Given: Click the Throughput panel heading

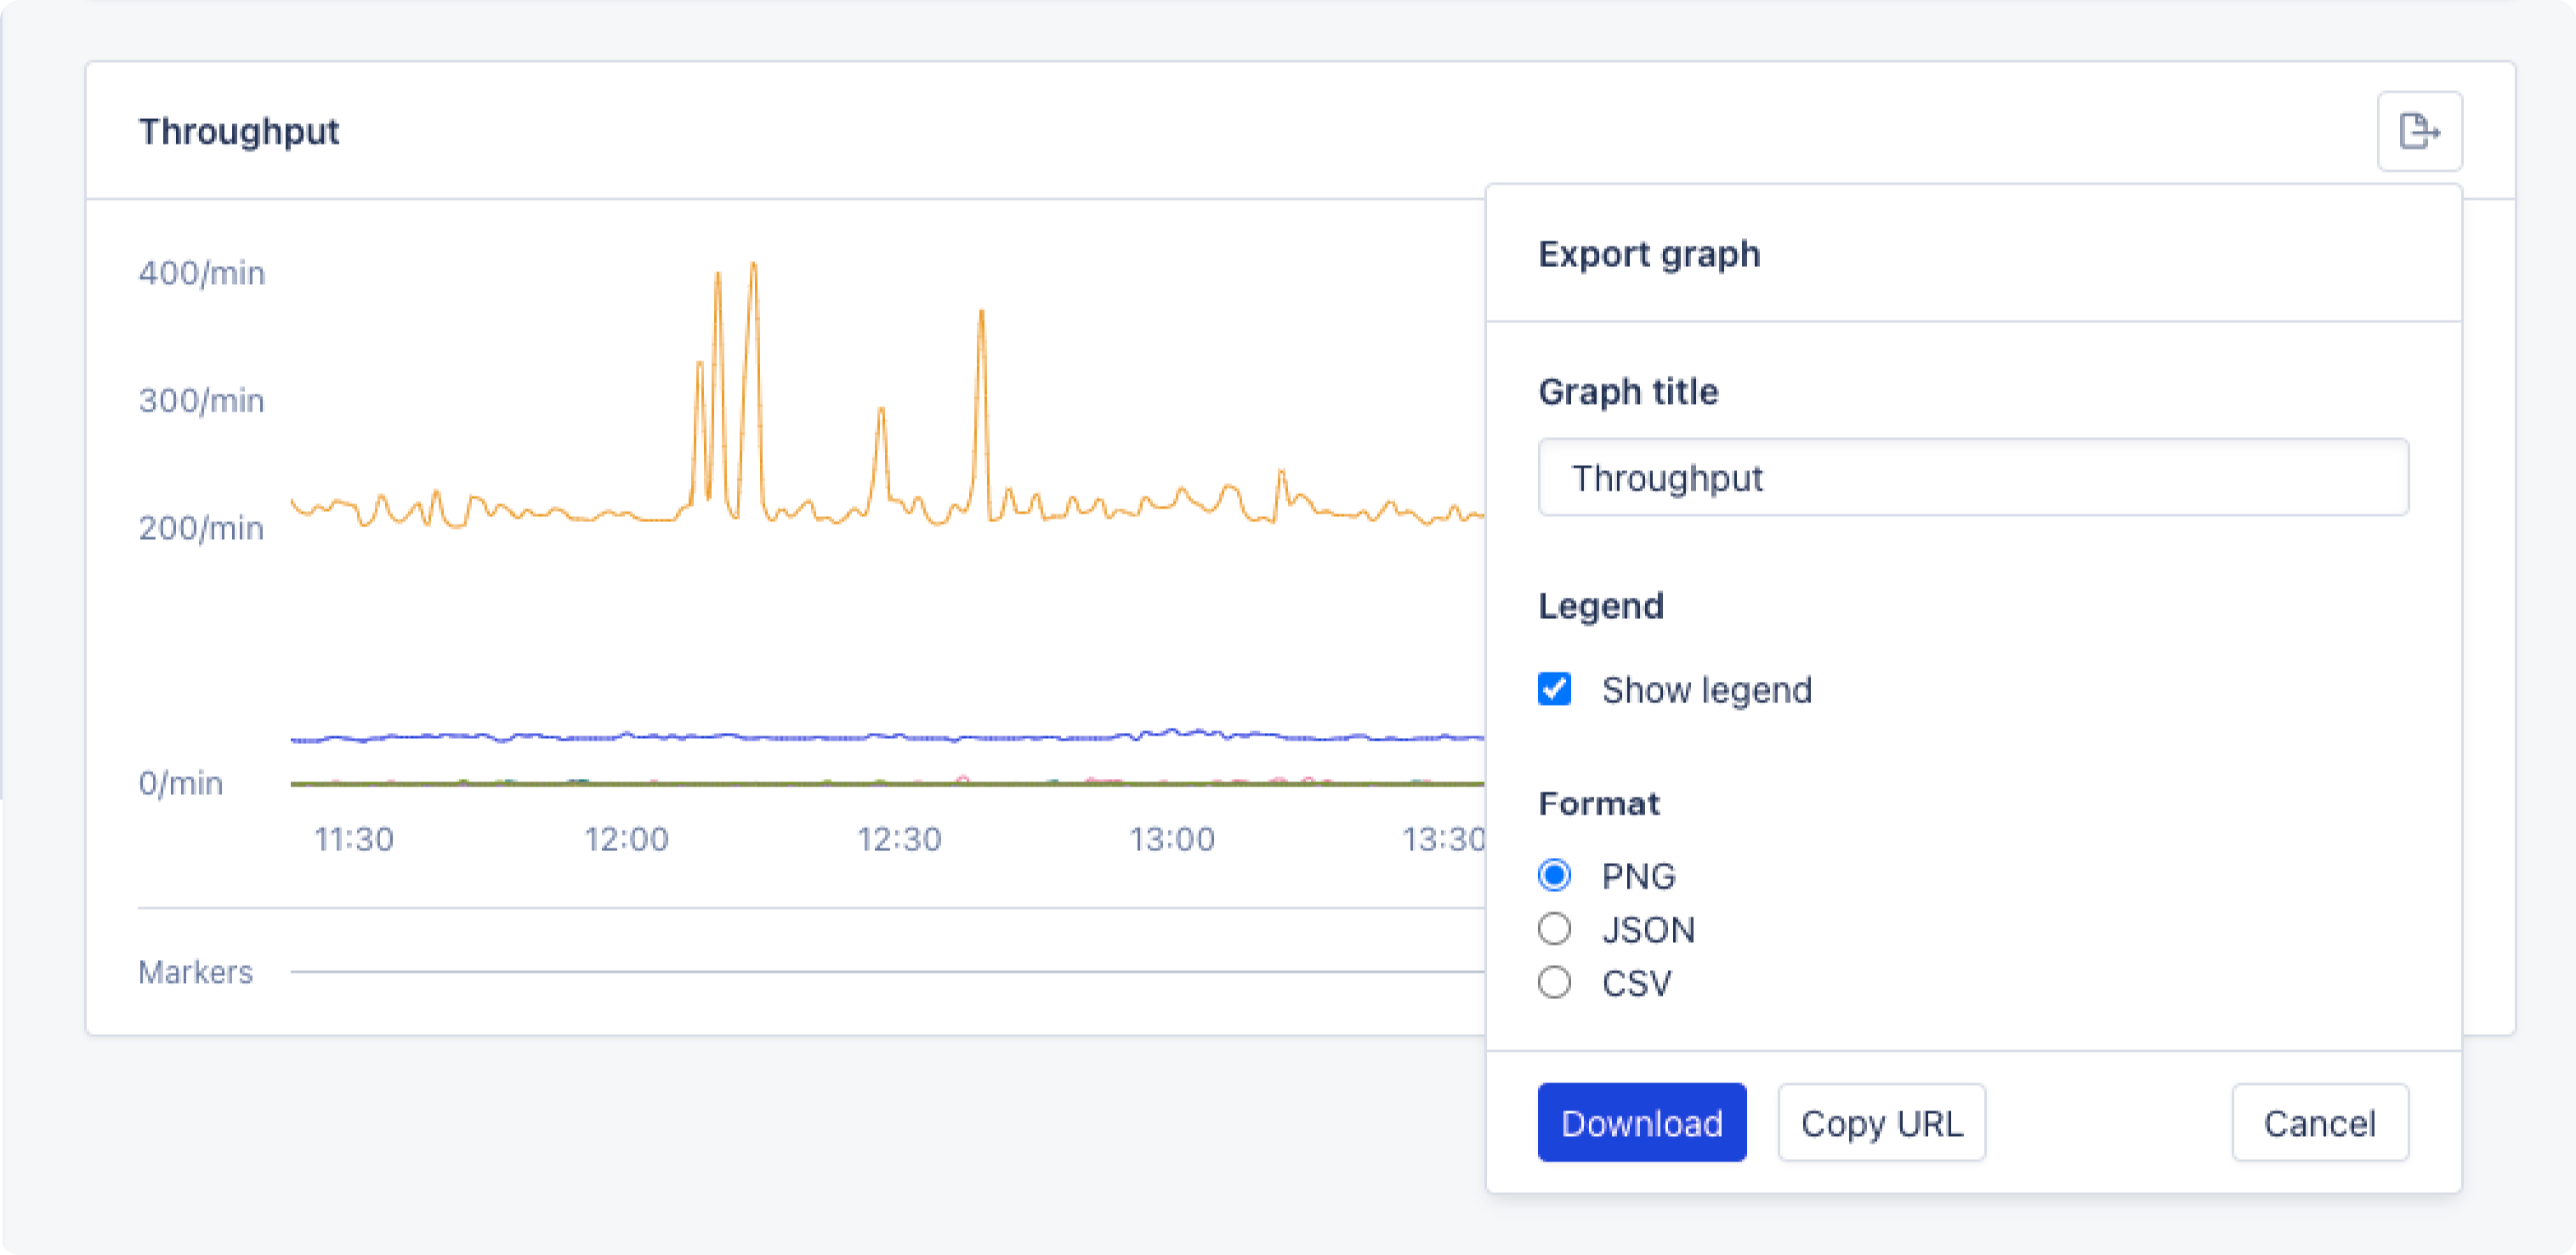Looking at the screenshot, I should click(239, 131).
